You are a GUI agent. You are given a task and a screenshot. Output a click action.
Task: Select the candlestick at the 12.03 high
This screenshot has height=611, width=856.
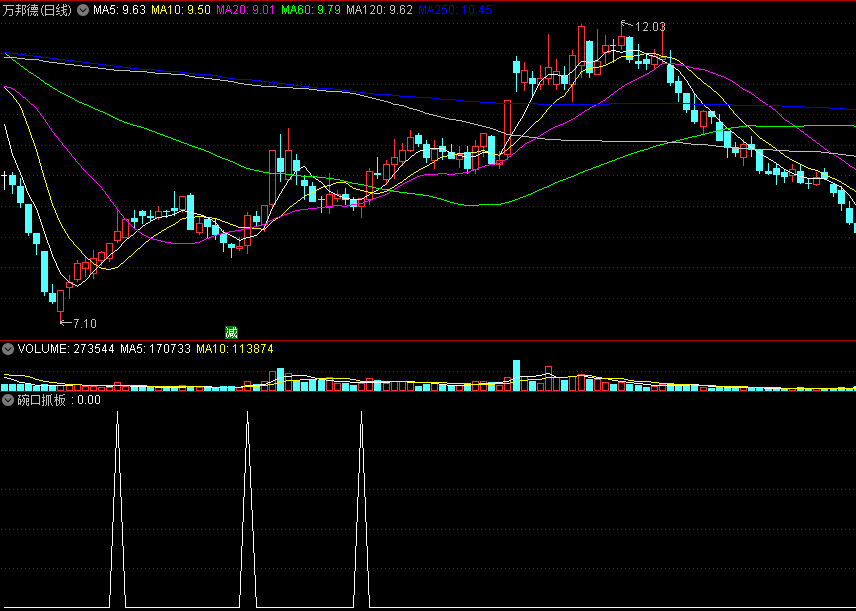point(621,38)
